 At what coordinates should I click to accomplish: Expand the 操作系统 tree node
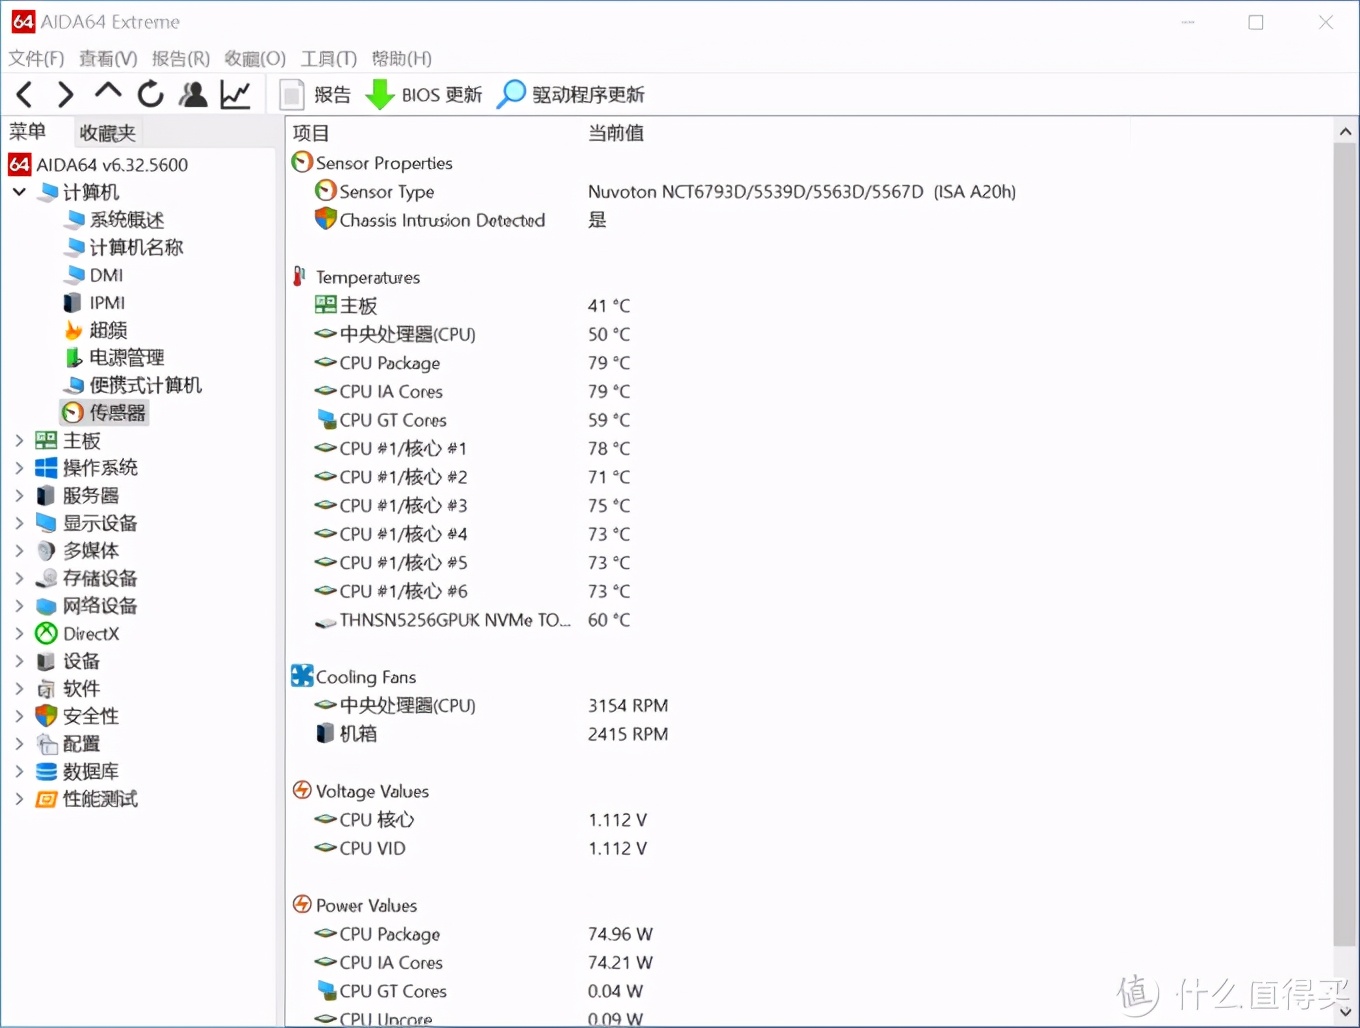(x=19, y=467)
